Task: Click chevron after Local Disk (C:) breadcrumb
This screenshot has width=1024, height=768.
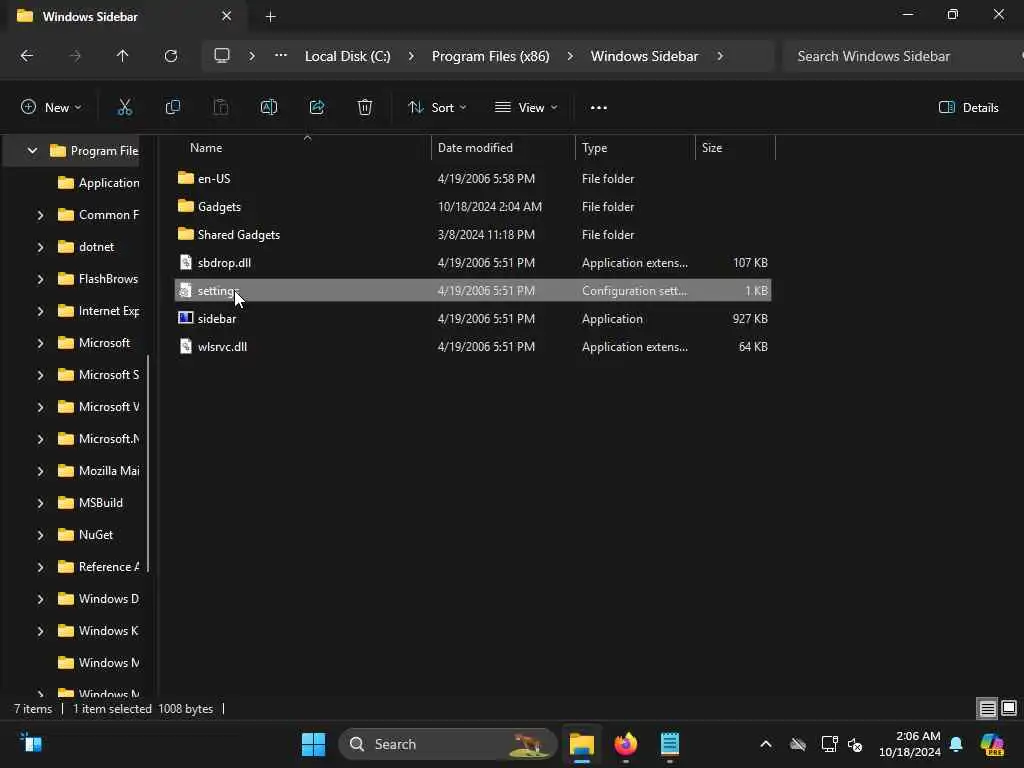Action: (411, 56)
